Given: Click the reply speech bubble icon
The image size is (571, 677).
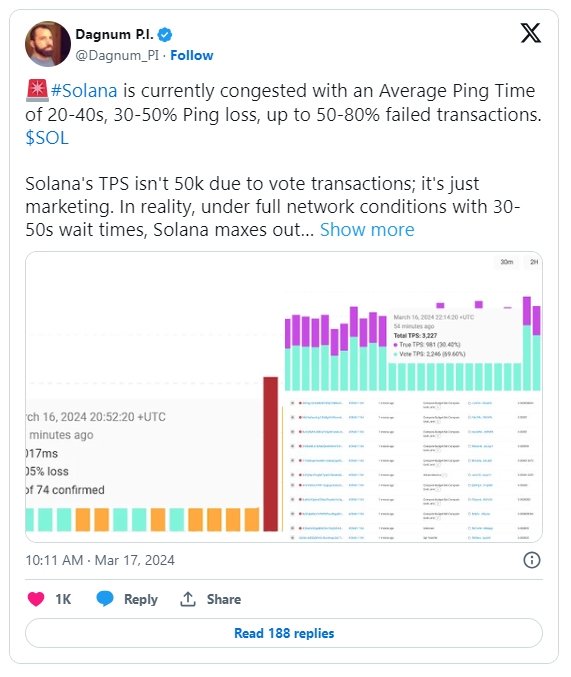Looking at the screenshot, I should (105, 599).
